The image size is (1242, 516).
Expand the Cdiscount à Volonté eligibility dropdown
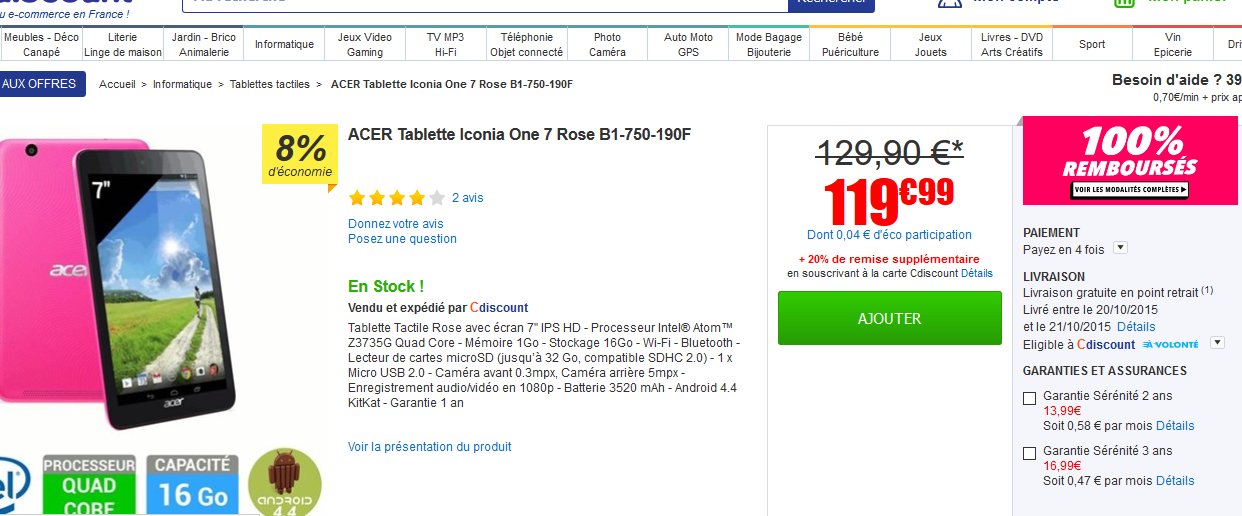(1217, 343)
